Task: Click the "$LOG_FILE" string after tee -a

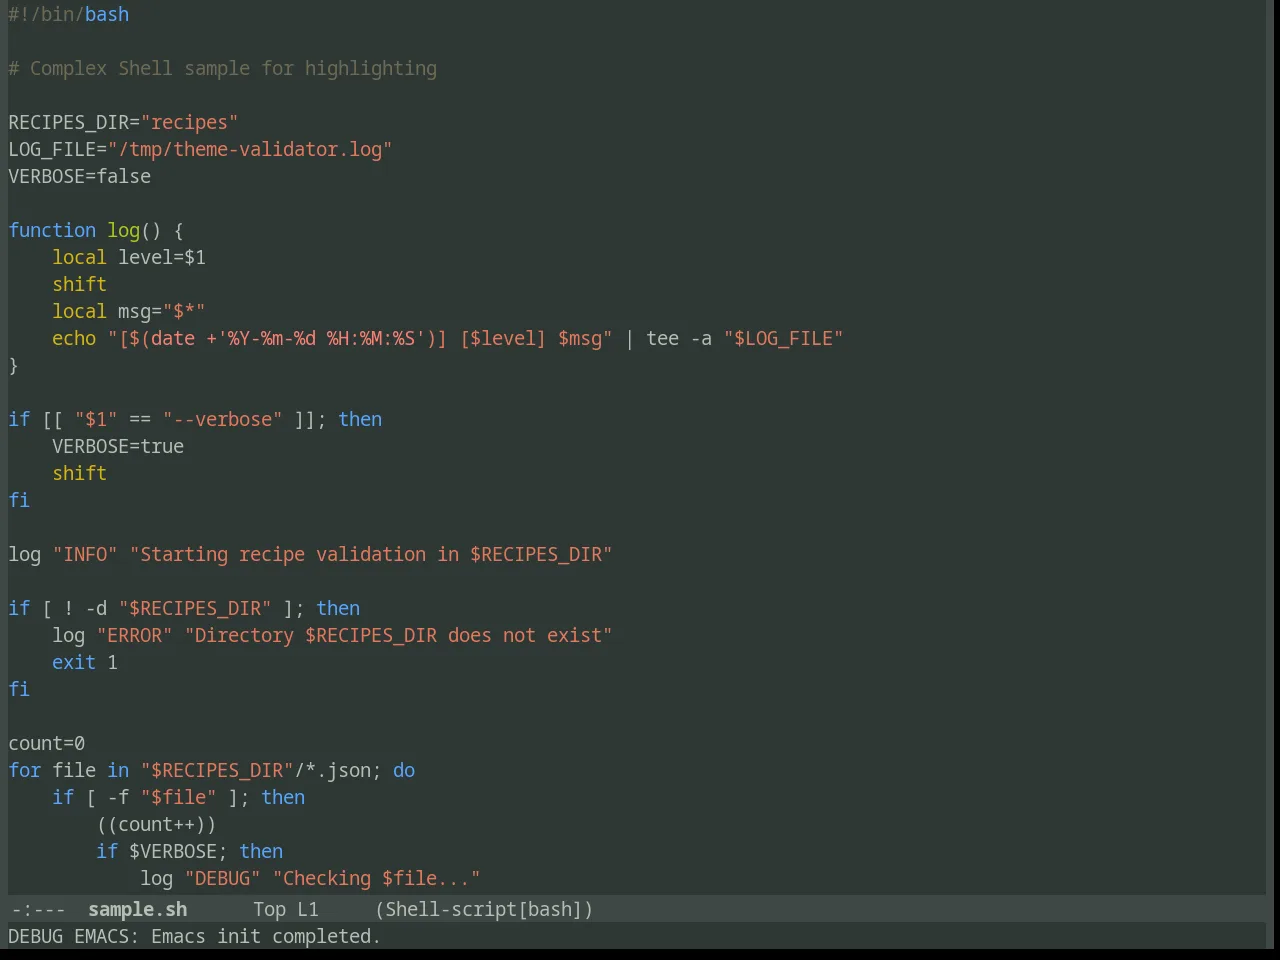Action: click(x=783, y=338)
